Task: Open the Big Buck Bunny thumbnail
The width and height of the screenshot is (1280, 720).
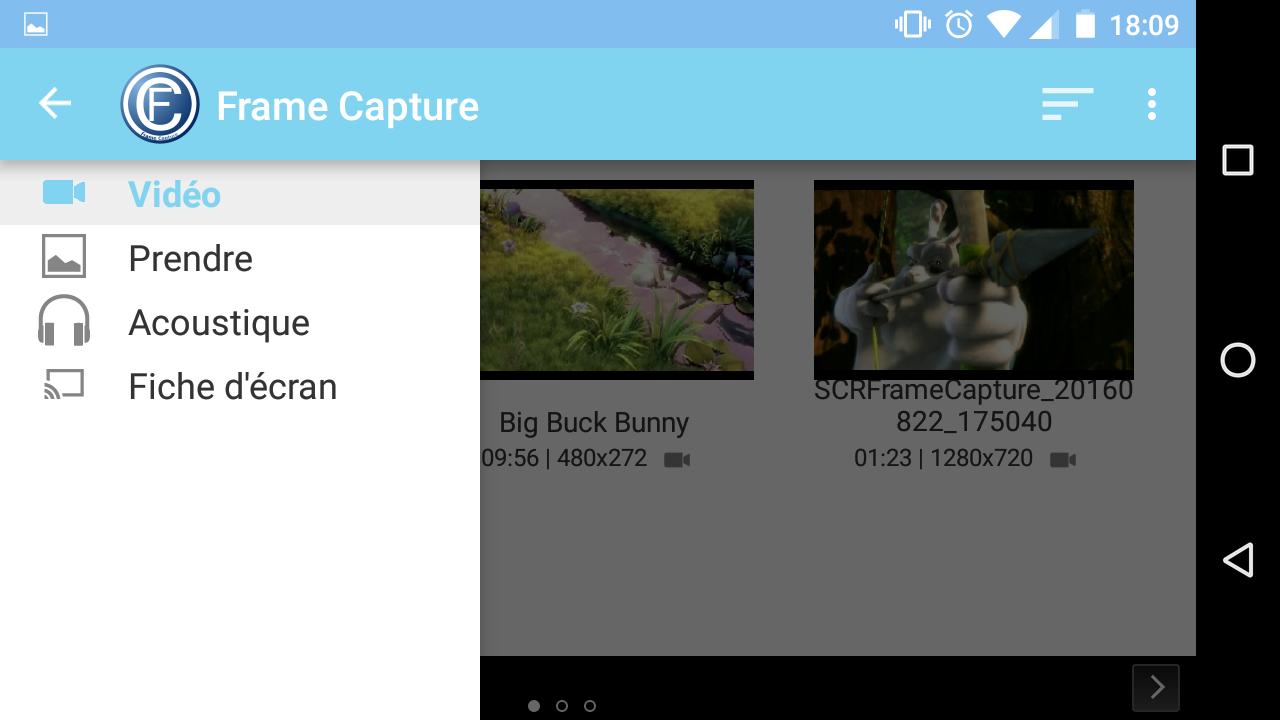Action: 617,280
